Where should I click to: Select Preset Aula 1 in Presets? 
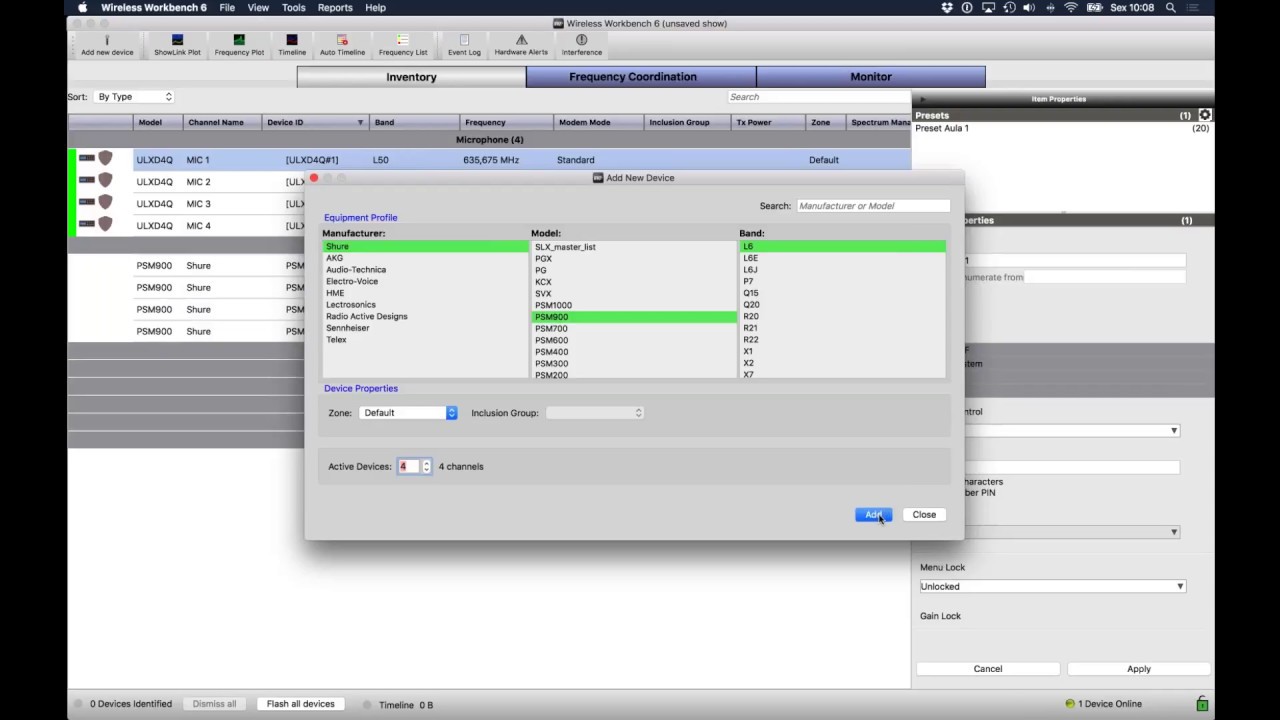coord(1062,128)
